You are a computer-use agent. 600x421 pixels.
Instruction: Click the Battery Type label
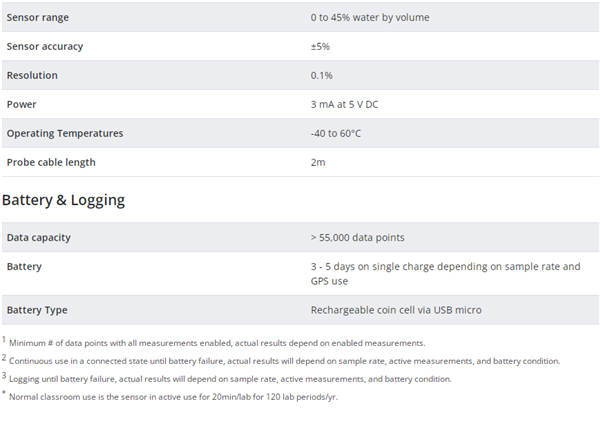point(37,310)
